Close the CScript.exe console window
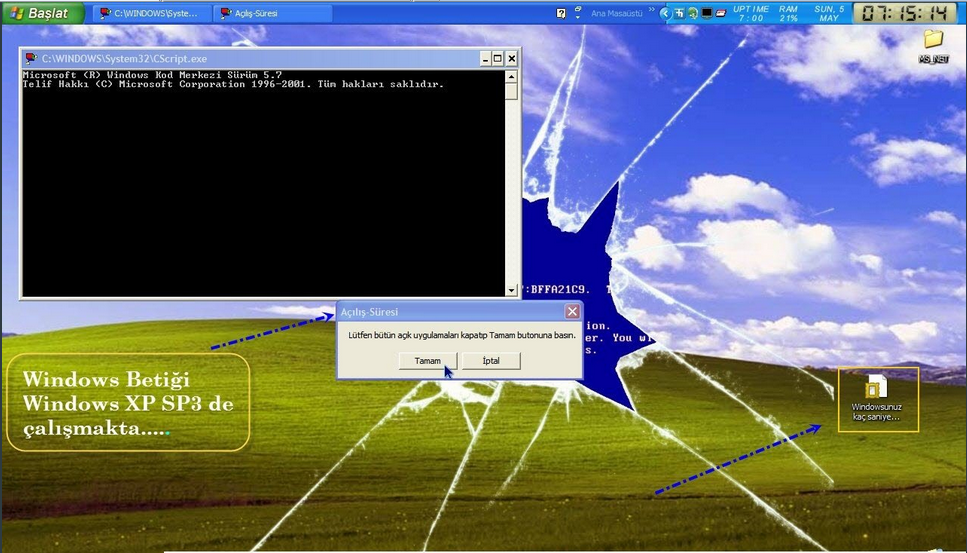This screenshot has width=967, height=553. [512, 59]
